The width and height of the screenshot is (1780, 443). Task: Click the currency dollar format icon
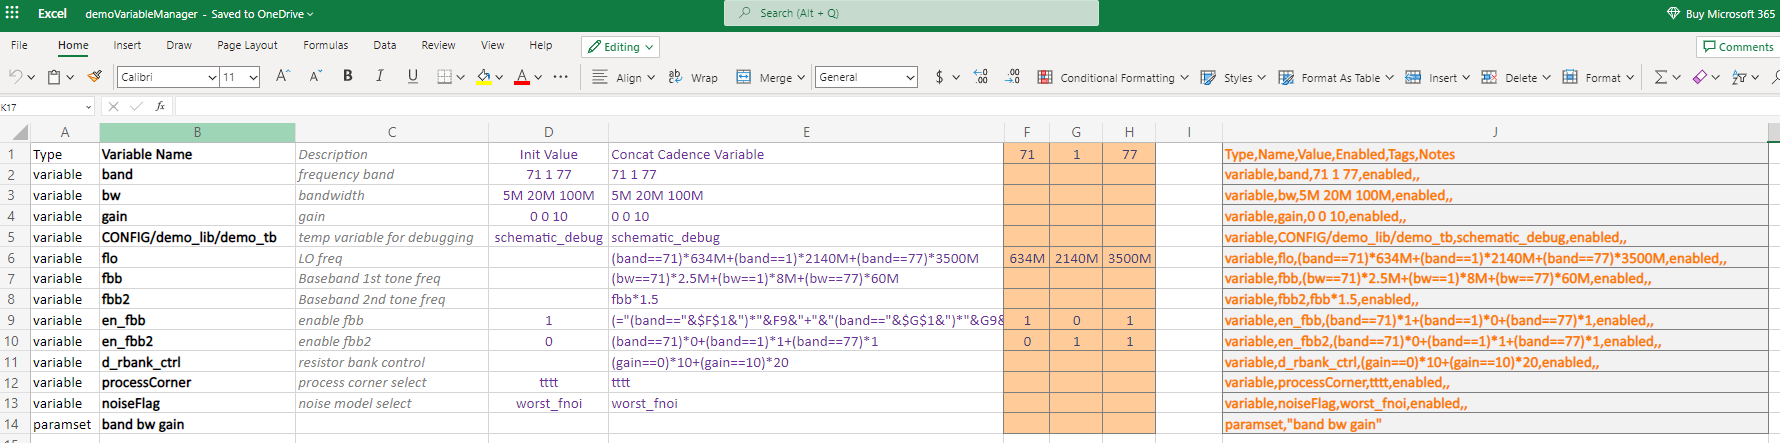[939, 77]
